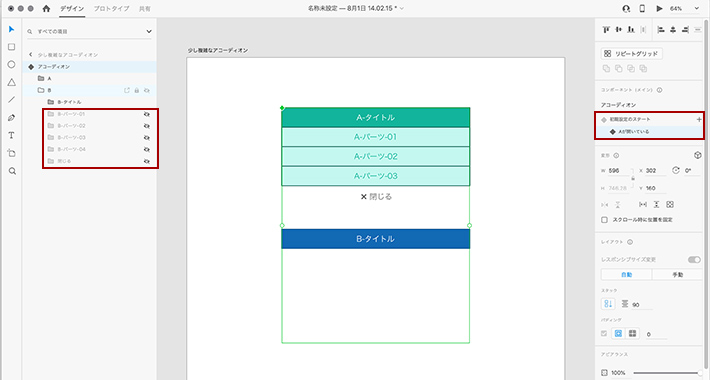Screen dimensions: 710x380
Task: Choose same padding for all edges
Action: point(618,334)
